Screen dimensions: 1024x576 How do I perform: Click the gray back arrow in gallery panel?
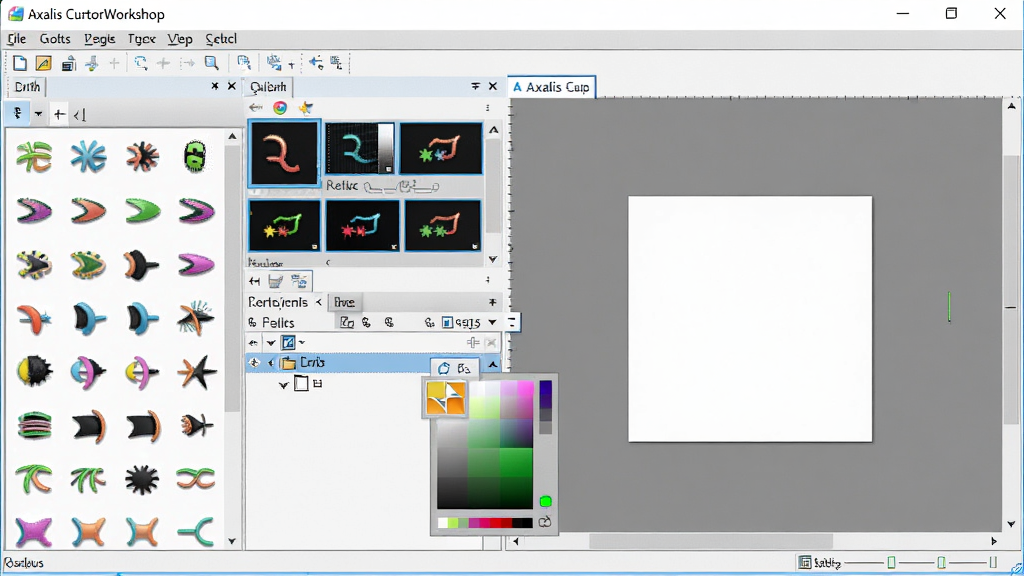[x=255, y=108]
